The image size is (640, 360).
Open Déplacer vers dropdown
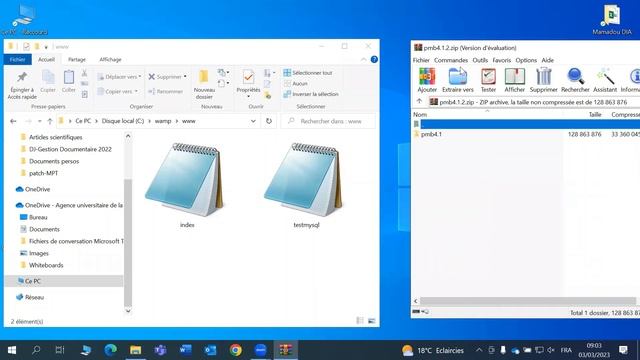119,77
